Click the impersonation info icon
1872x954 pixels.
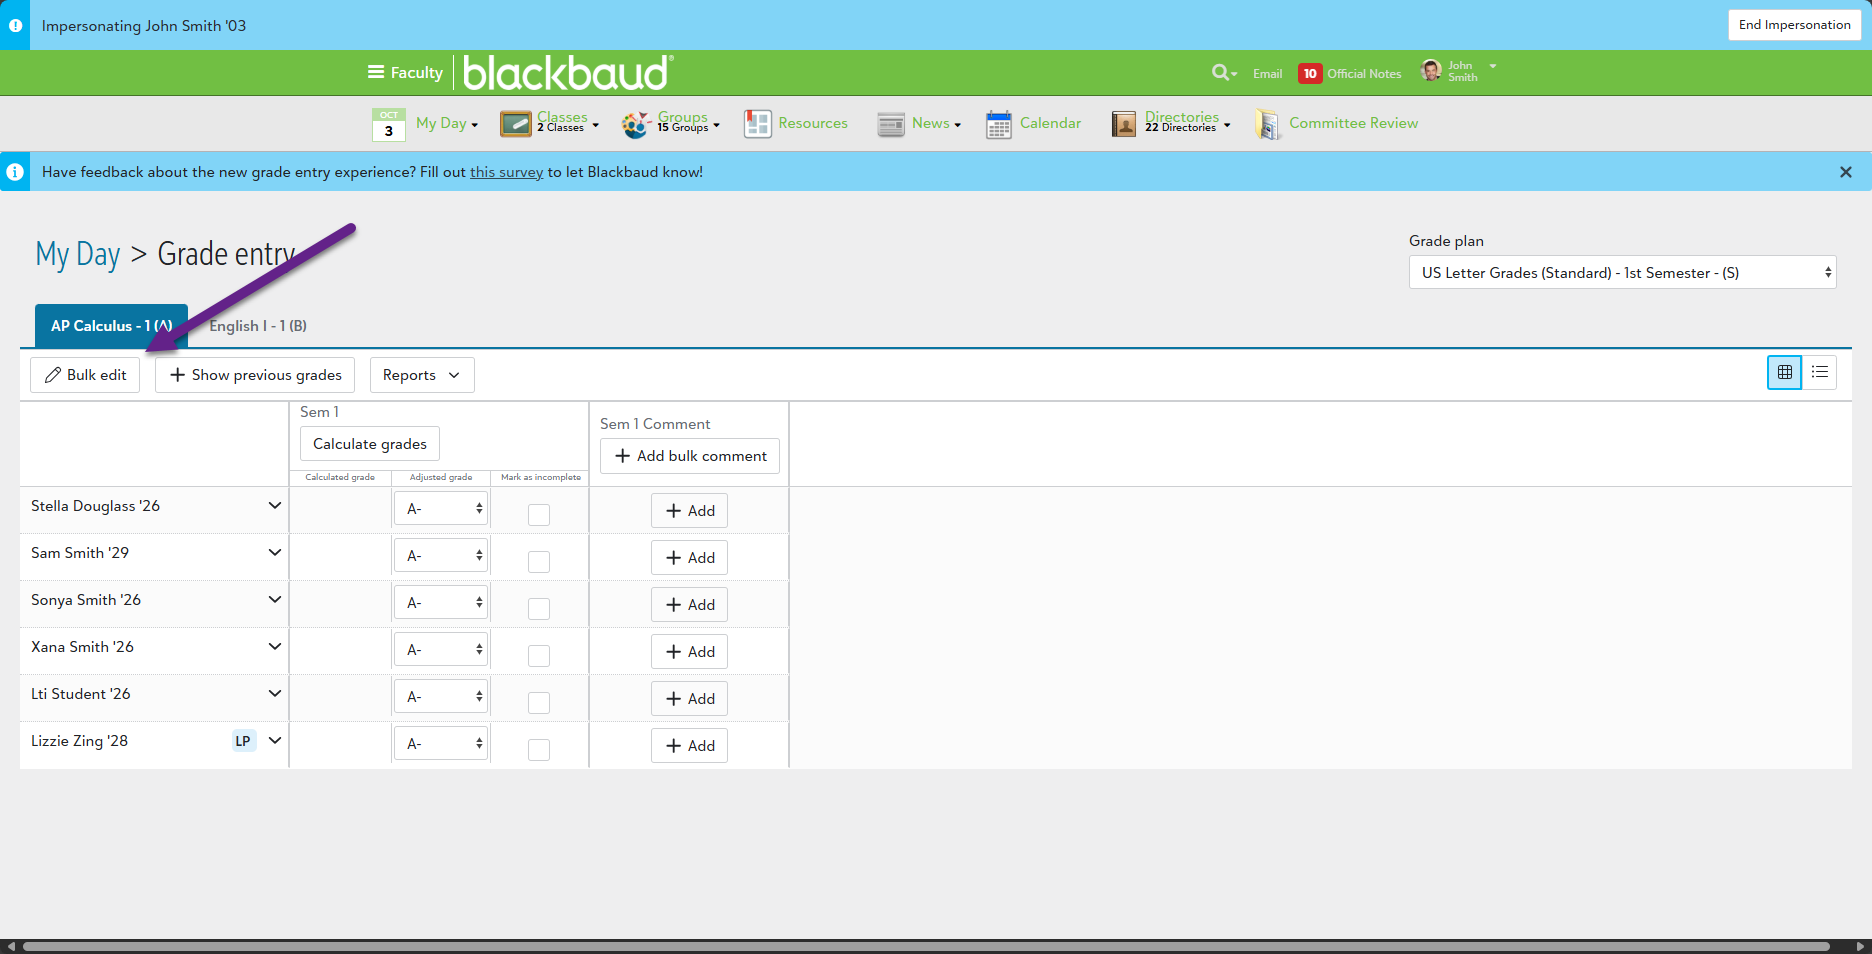[x=15, y=25]
